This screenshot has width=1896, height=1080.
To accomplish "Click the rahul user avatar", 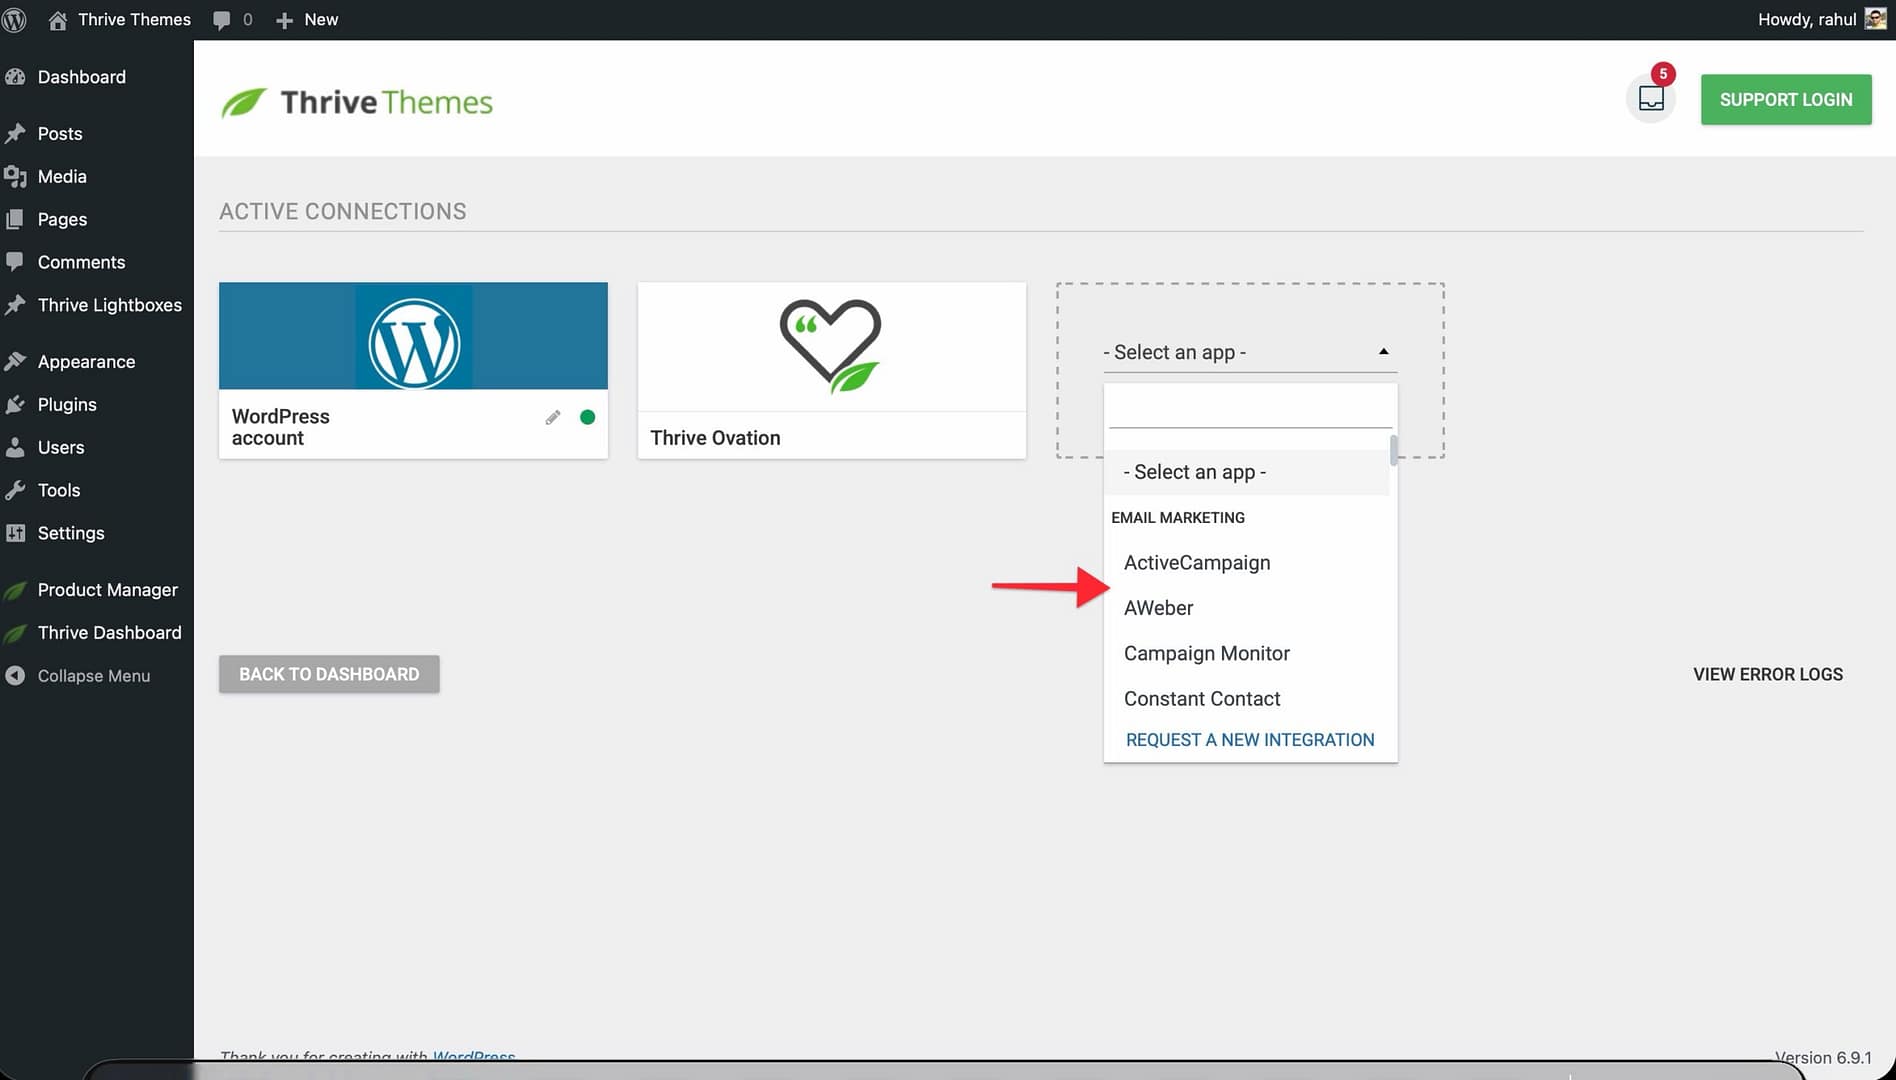I will click(1875, 19).
